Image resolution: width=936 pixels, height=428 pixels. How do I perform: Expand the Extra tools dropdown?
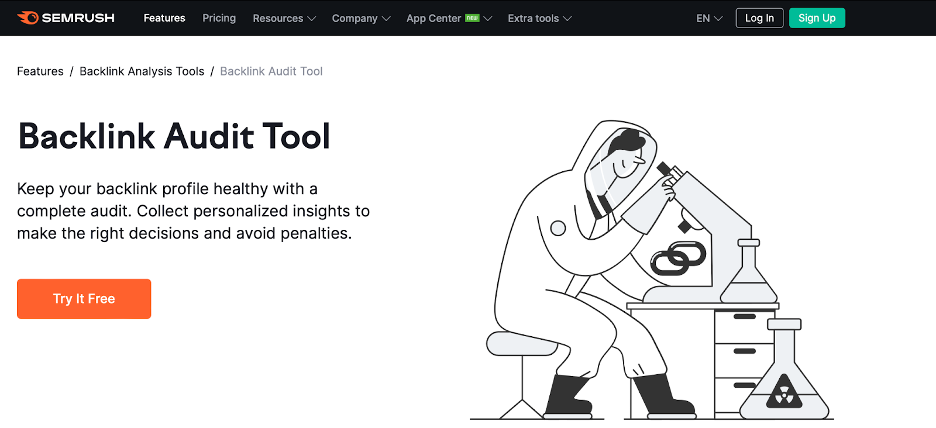540,18
